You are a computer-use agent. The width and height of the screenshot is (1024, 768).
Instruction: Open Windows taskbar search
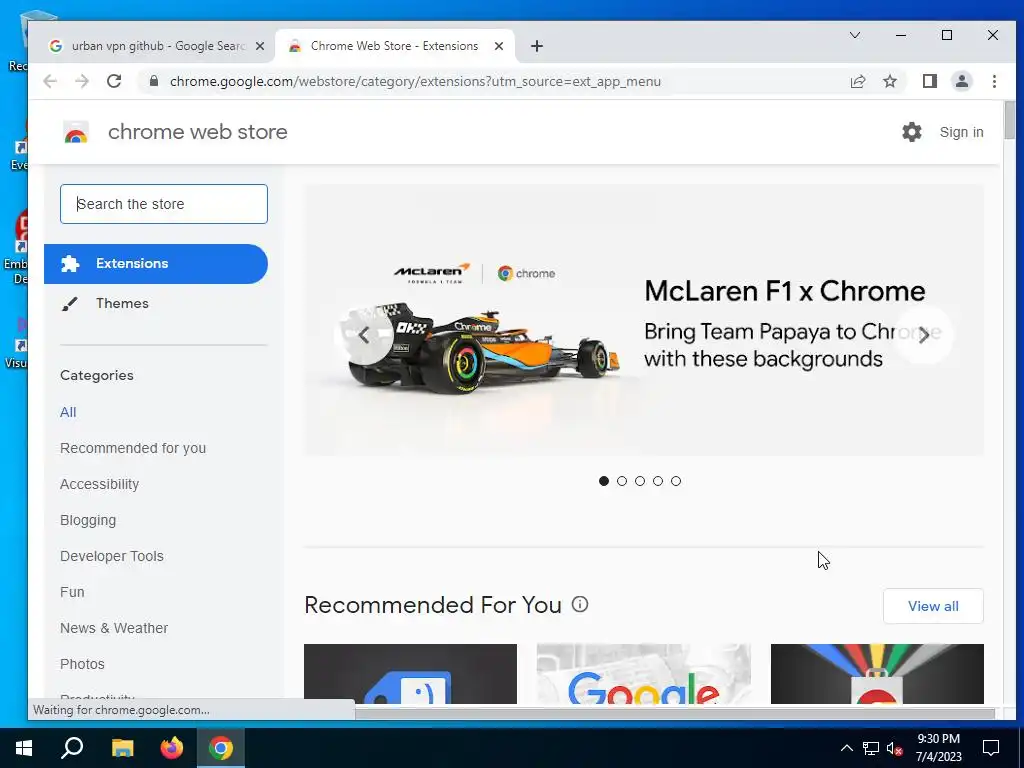pos(72,748)
